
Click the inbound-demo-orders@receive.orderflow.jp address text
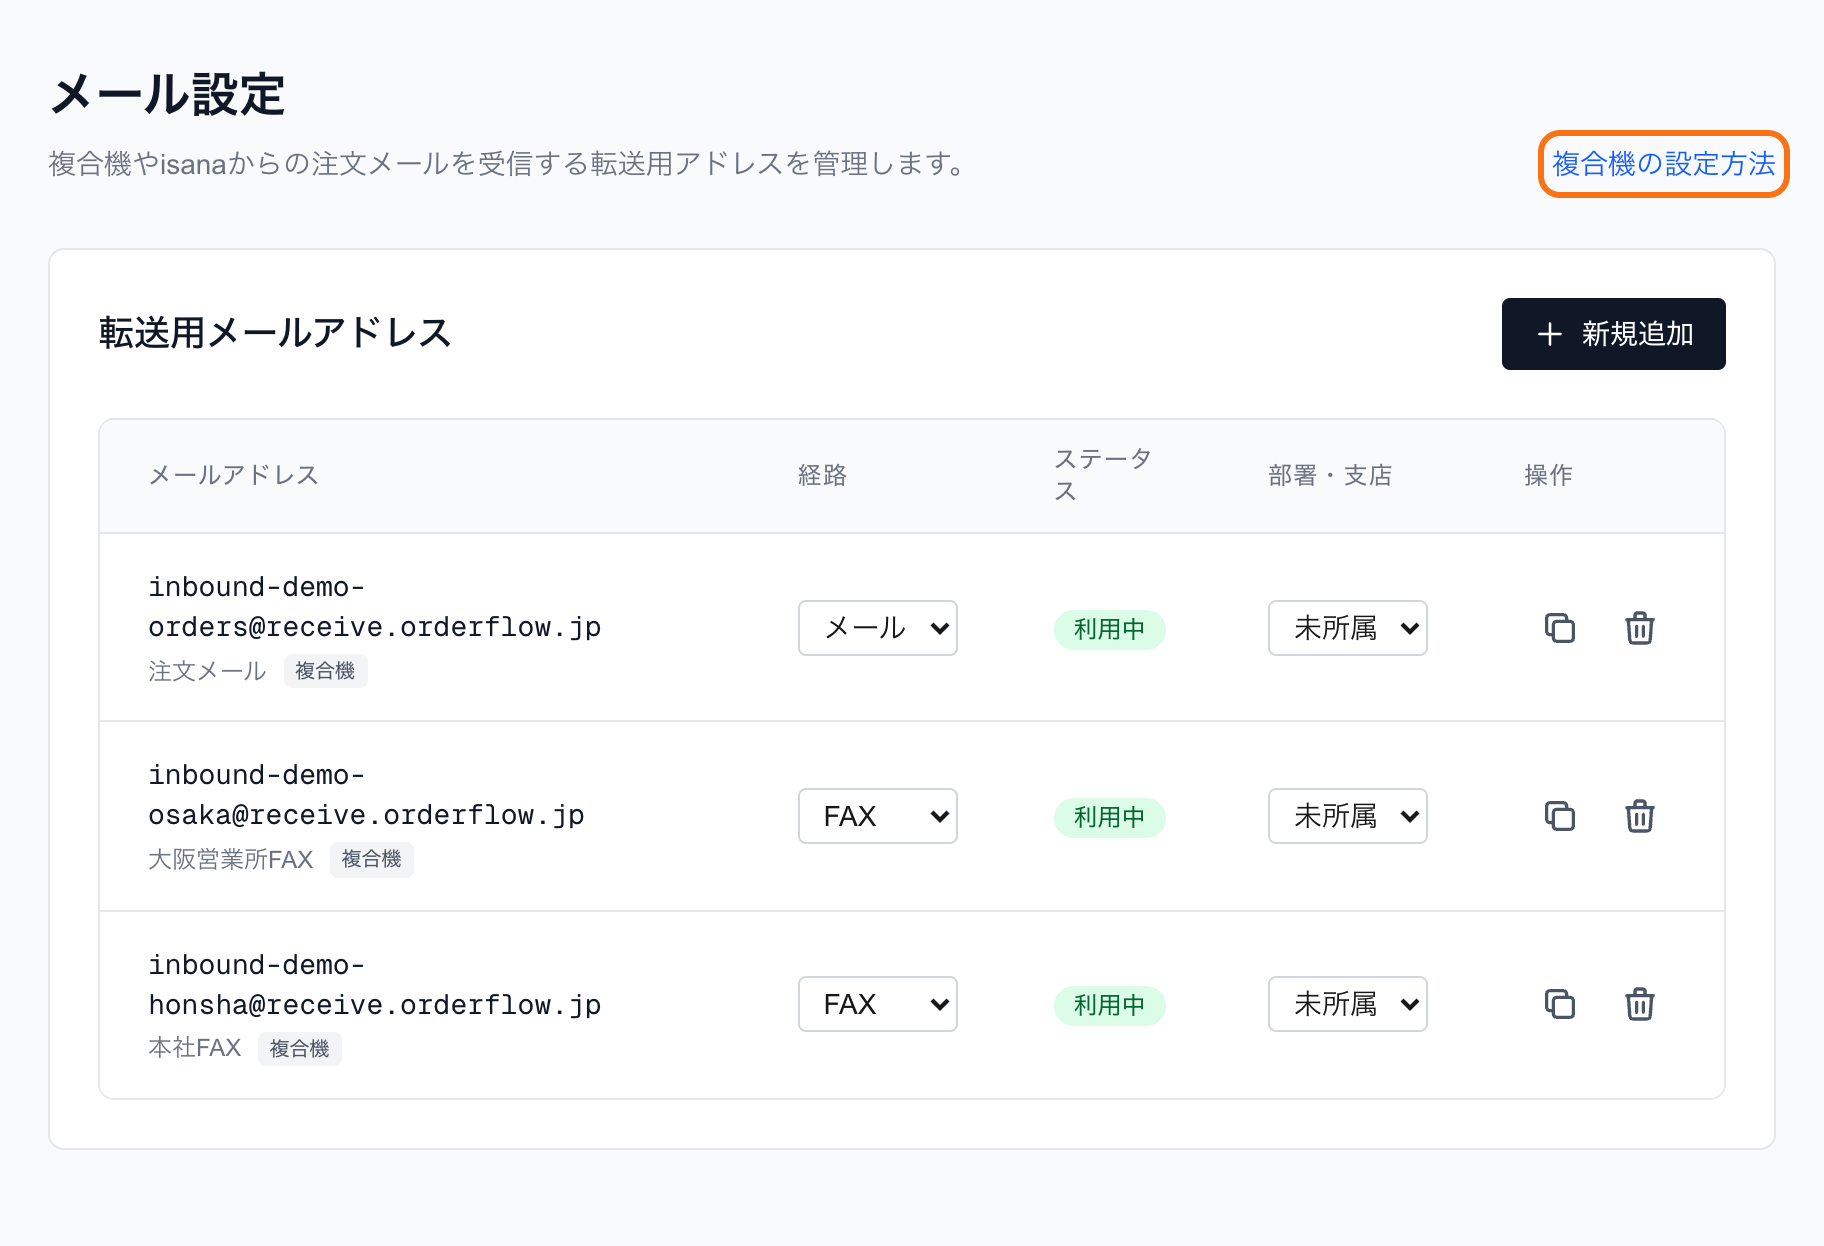(375, 607)
